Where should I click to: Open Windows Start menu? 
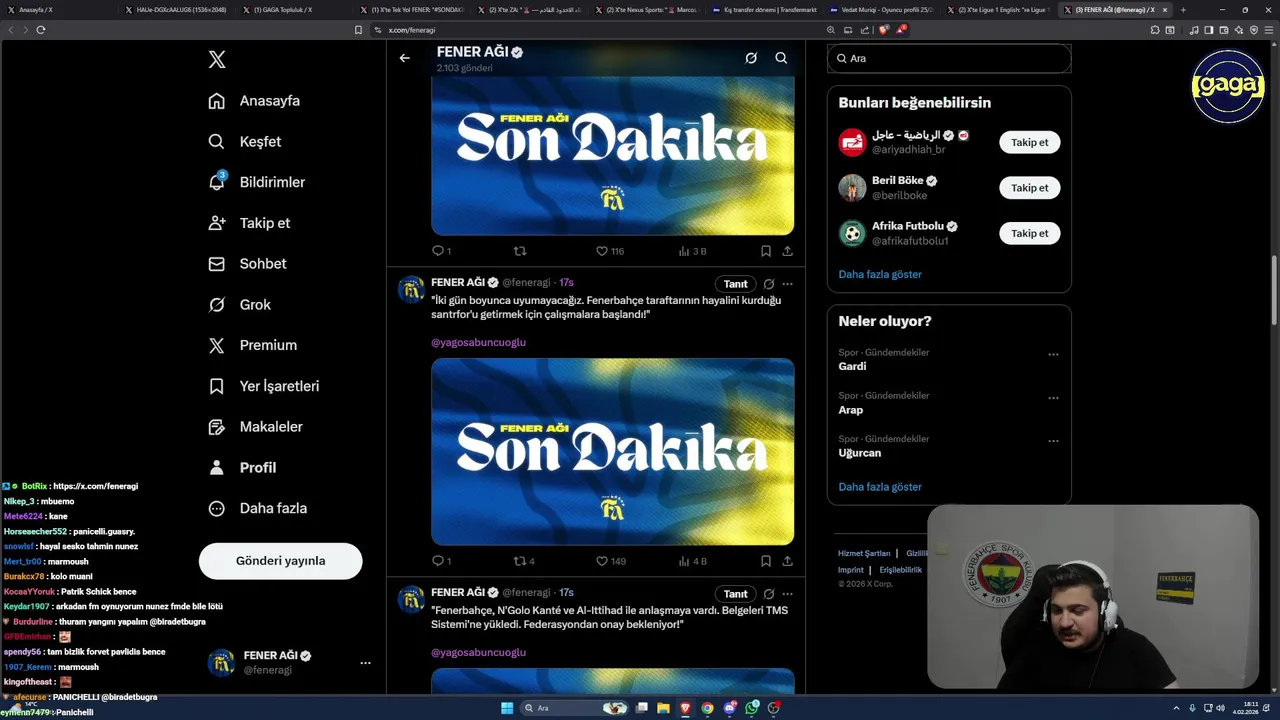(507, 708)
